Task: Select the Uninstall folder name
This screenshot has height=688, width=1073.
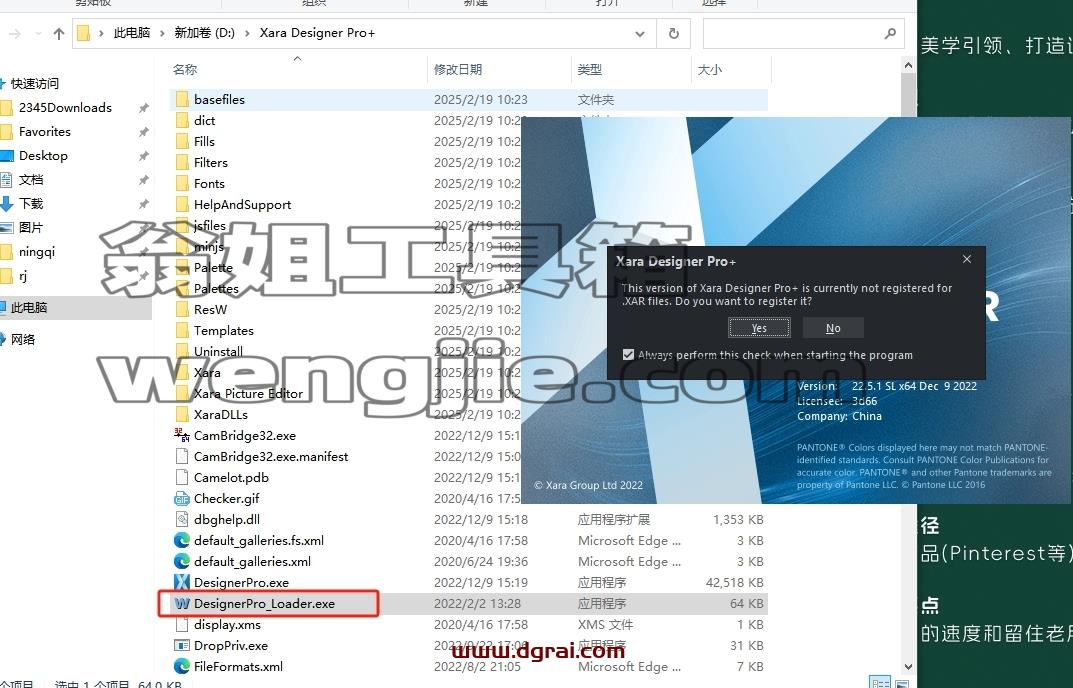Action: [x=218, y=351]
